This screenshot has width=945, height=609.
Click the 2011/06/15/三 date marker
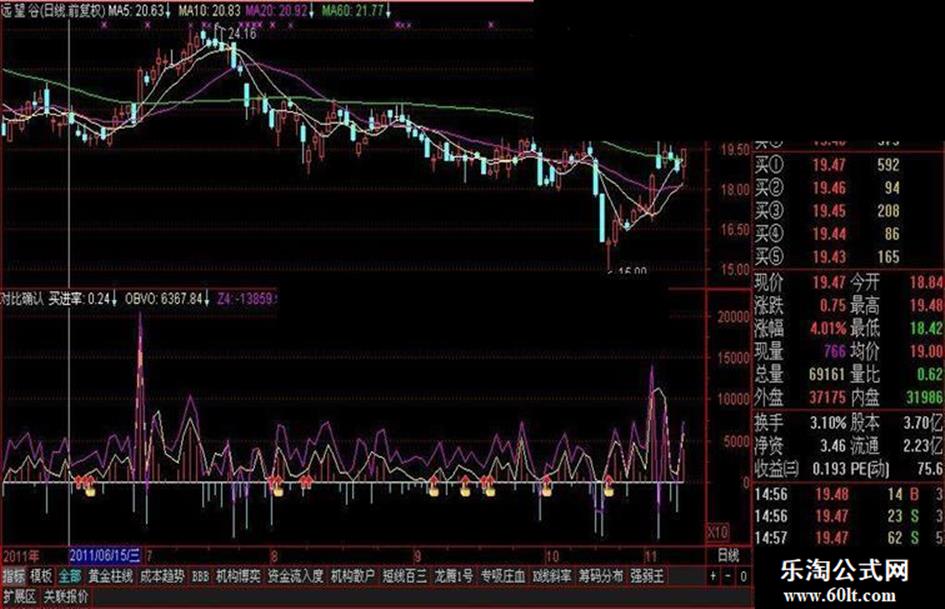click(x=105, y=555)
